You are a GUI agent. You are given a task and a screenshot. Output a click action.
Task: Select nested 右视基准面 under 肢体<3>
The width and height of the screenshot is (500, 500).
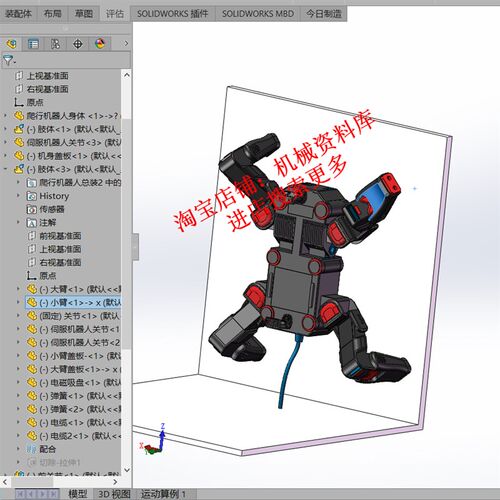point(60,262)
